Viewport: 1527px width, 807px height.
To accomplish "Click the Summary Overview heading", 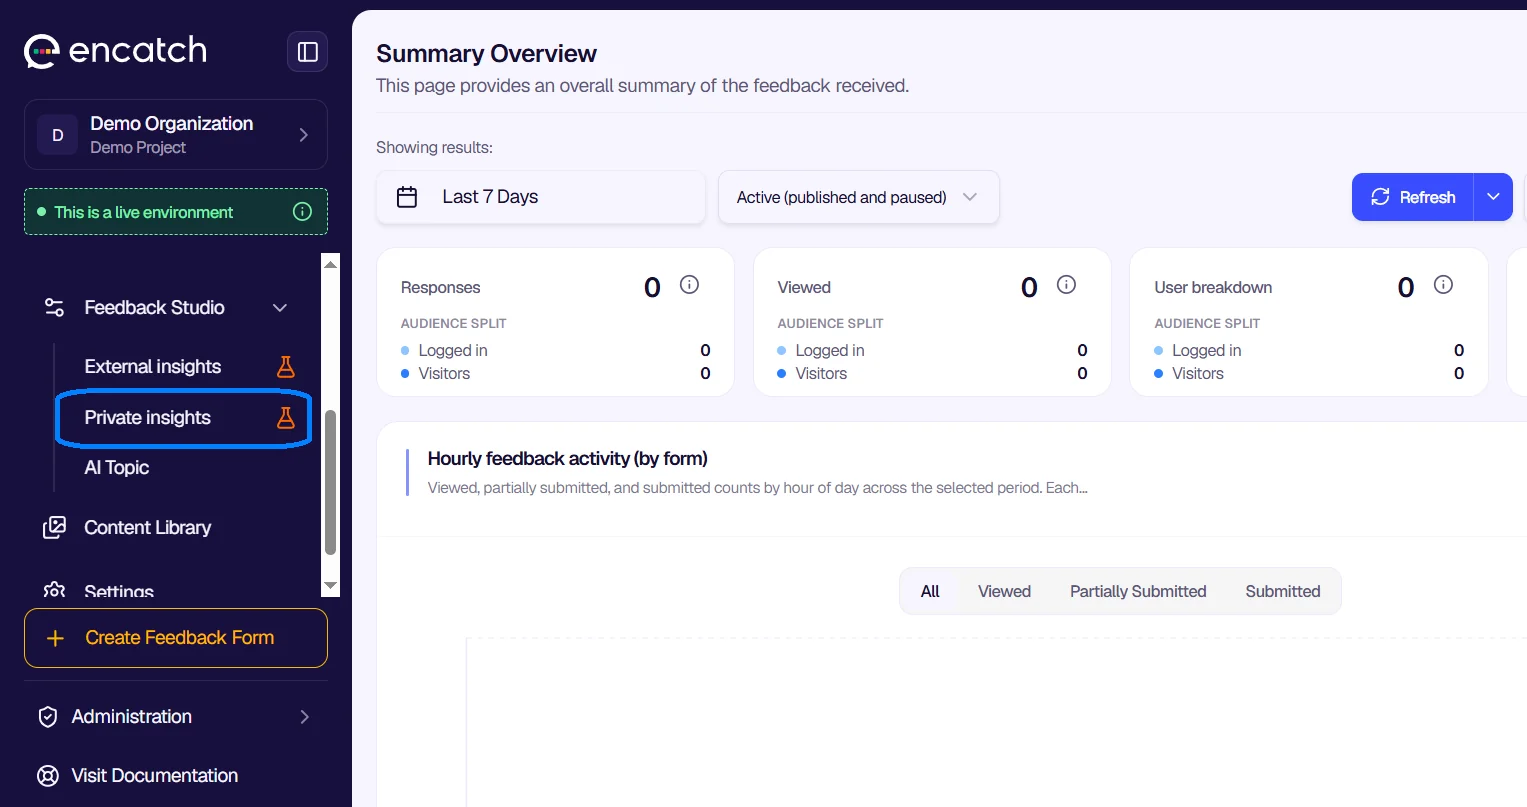I will pyautogui.click(x=486, y=54).
